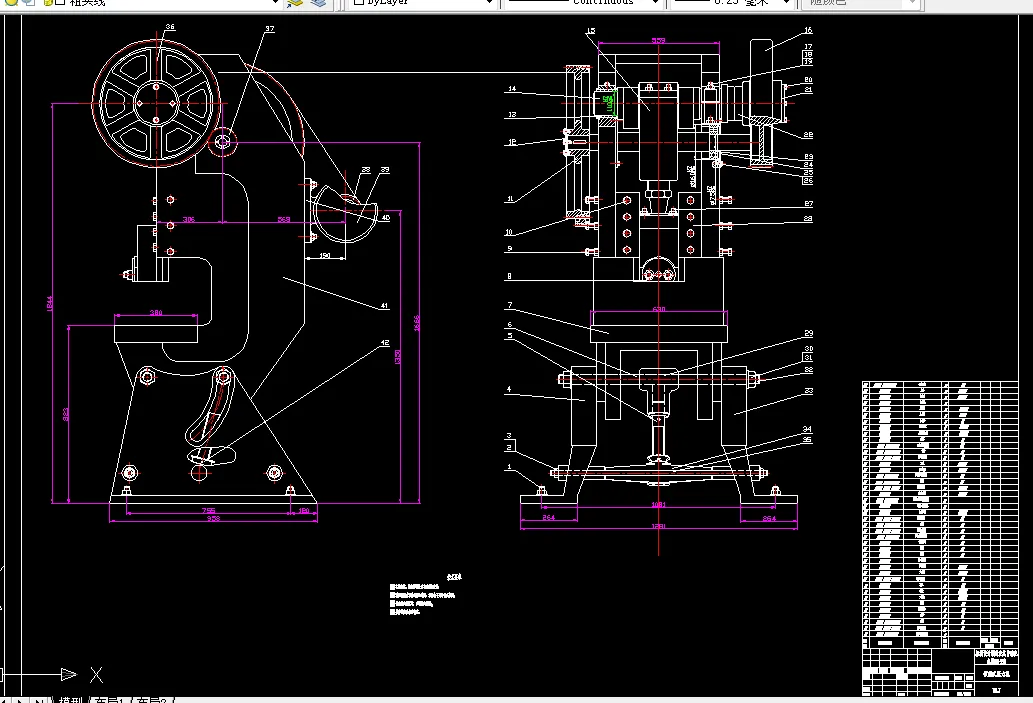Open the 粗实线 layer dropdown list
Viewport: 1033px width, 703px height.
pyautogui.click(x=275, y=2)
